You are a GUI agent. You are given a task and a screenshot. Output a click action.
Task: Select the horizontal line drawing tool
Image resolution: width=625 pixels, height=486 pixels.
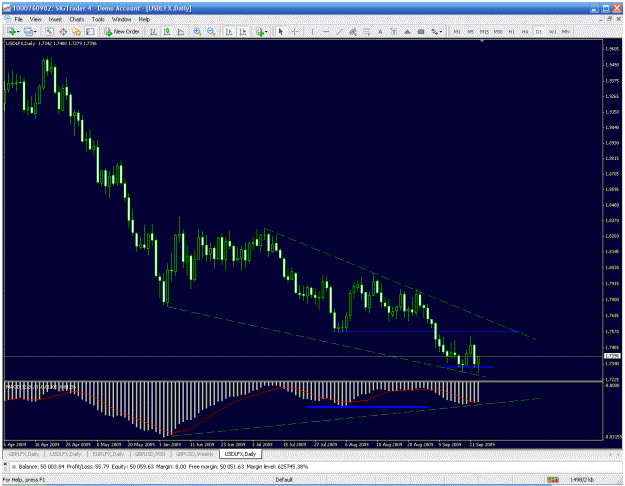click(x=326, y=31)
